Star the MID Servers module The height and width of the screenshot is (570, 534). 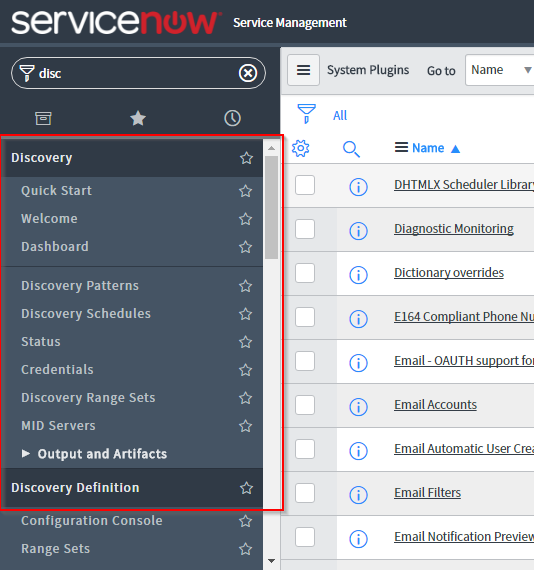[x=245, y=426]
